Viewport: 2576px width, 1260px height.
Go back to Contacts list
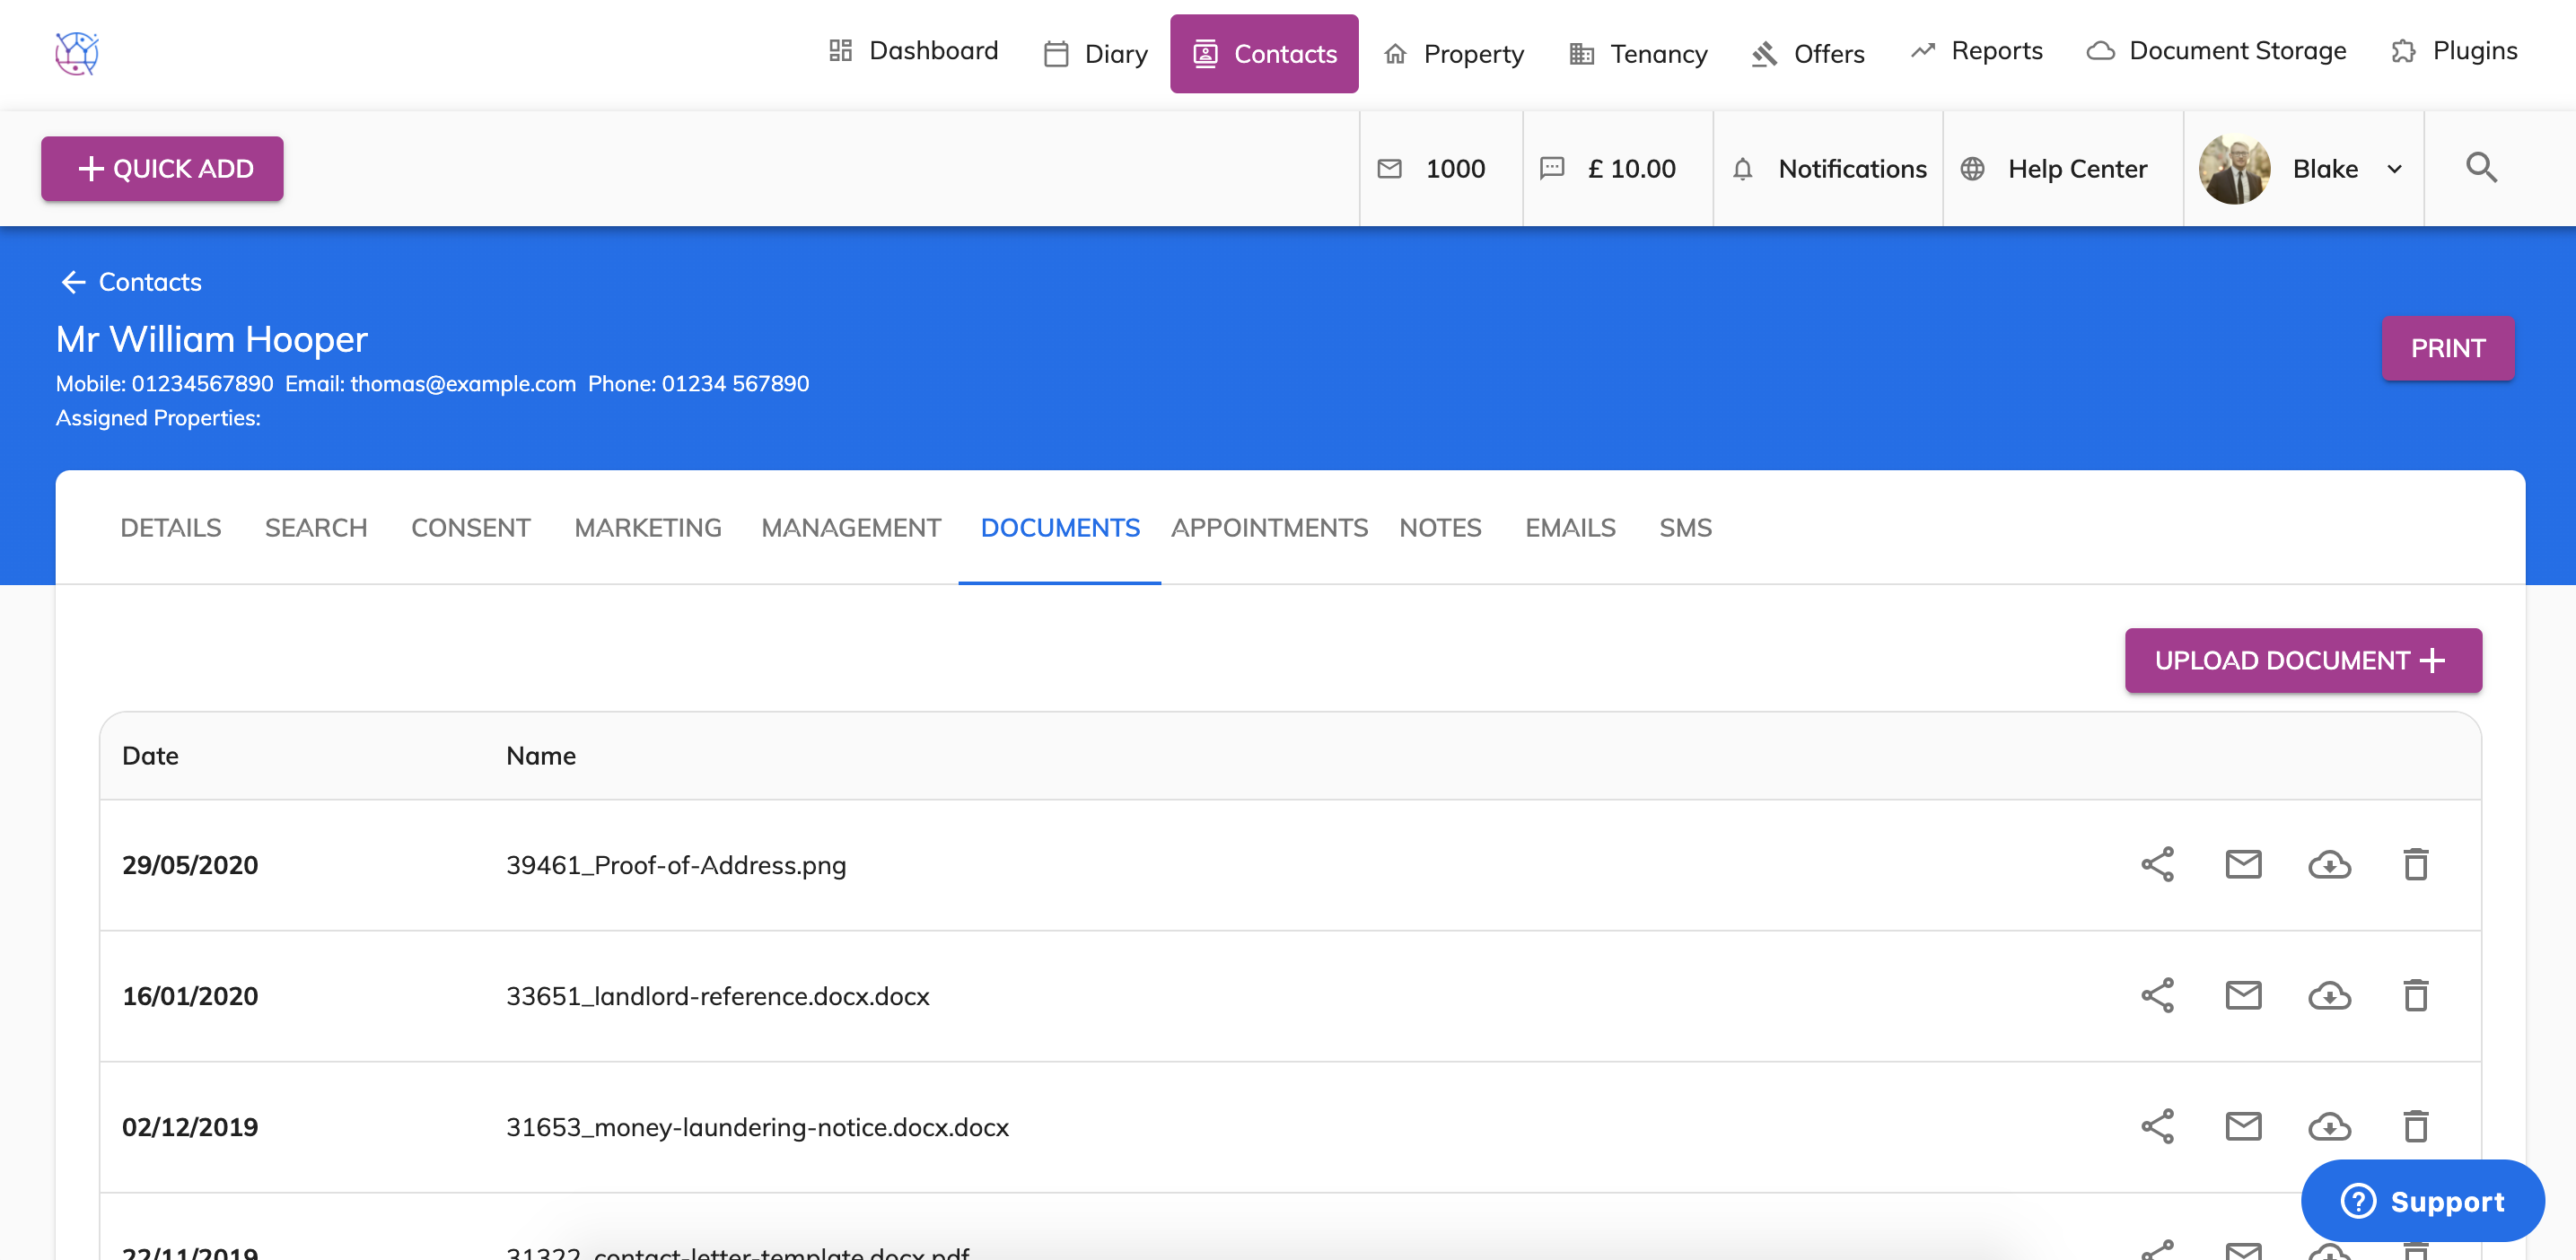point(130,282)
